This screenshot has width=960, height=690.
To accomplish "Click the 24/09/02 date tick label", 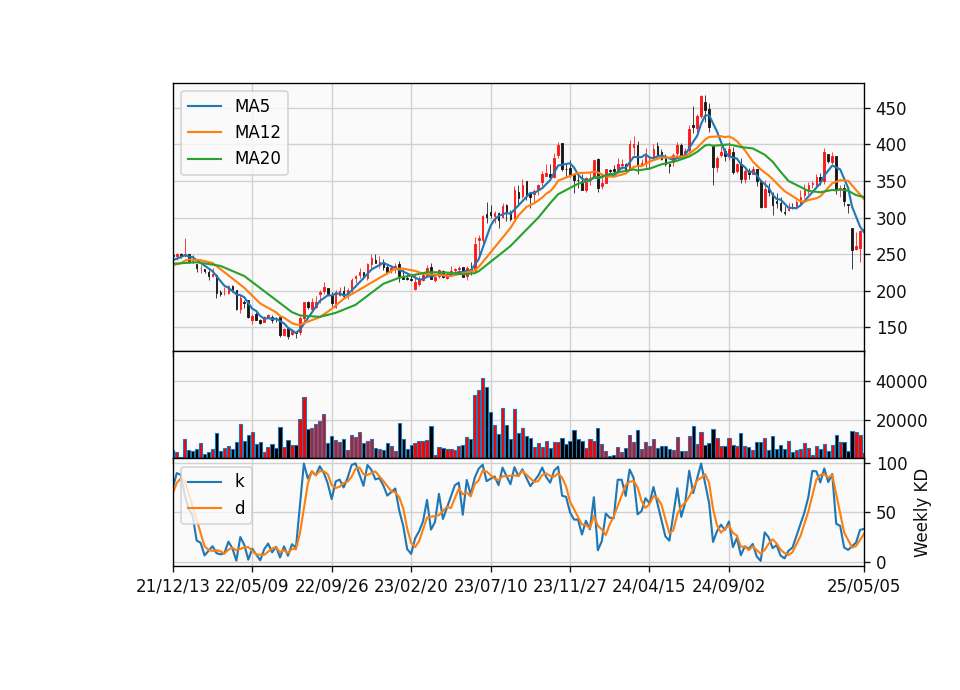I will pyautogui.click(x=729, y=586).
